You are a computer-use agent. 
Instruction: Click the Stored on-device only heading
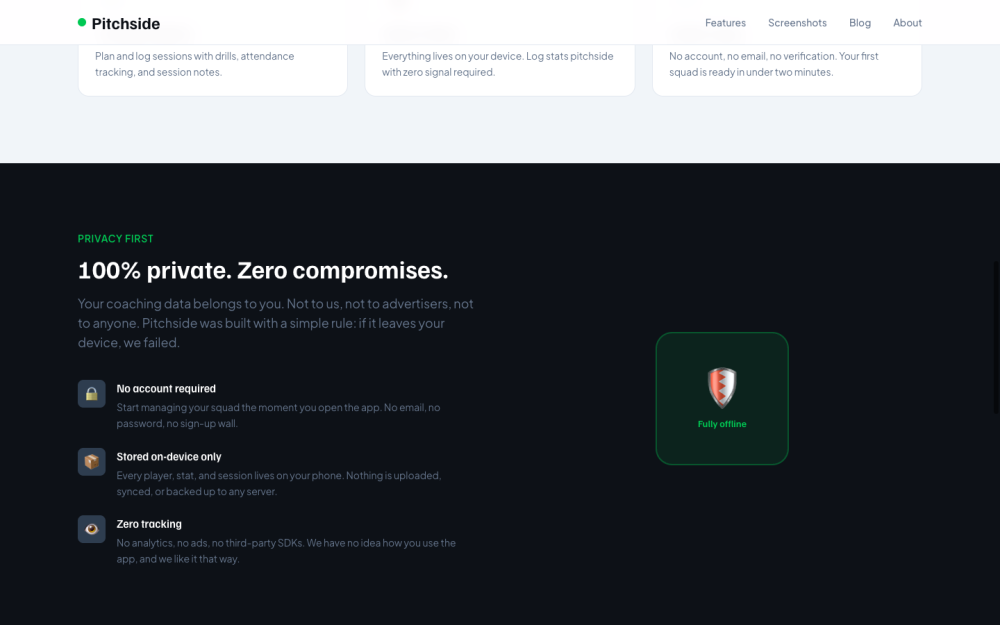coord(169,456)
